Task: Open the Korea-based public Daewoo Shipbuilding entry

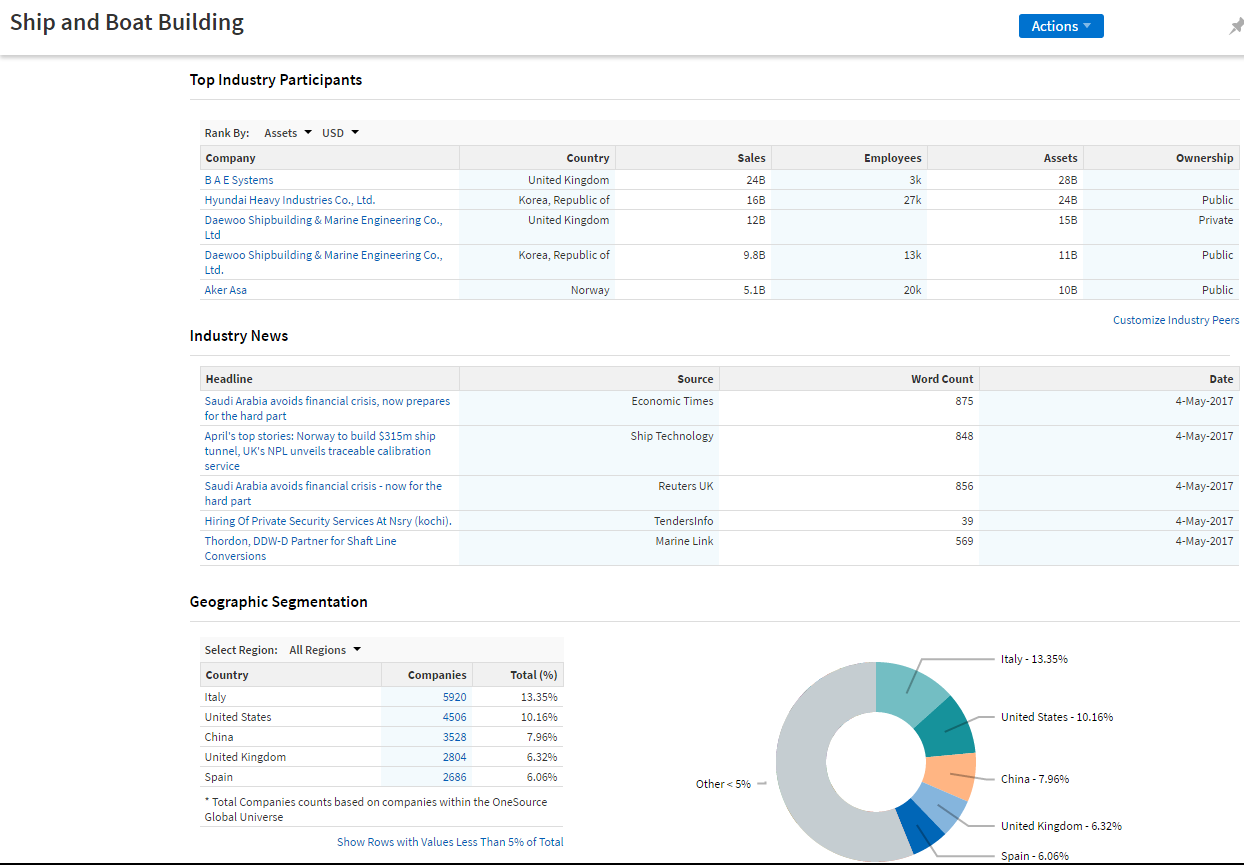Action: [323, 262]
